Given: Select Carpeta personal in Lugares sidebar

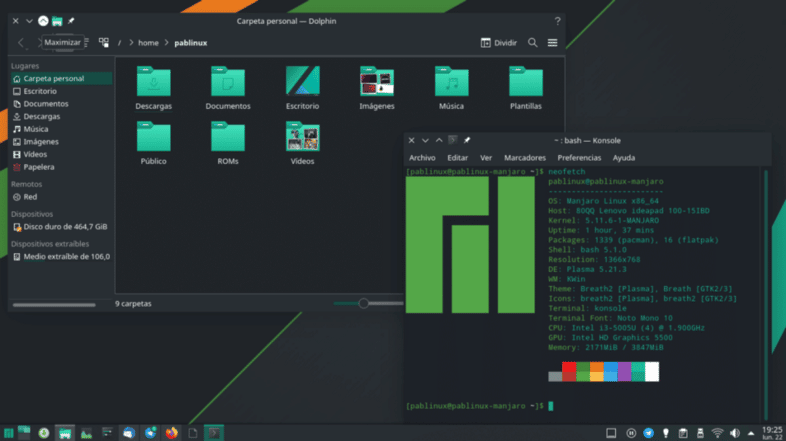Looking at the screenshot, I should (x=61, y=79).
